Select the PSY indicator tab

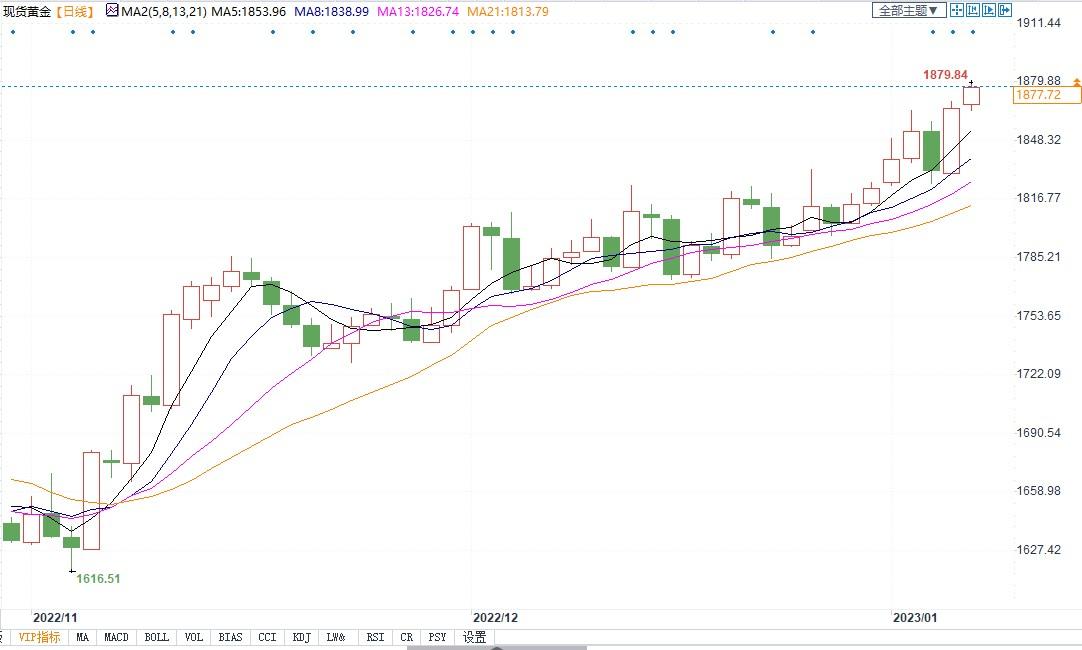point(437,637)
